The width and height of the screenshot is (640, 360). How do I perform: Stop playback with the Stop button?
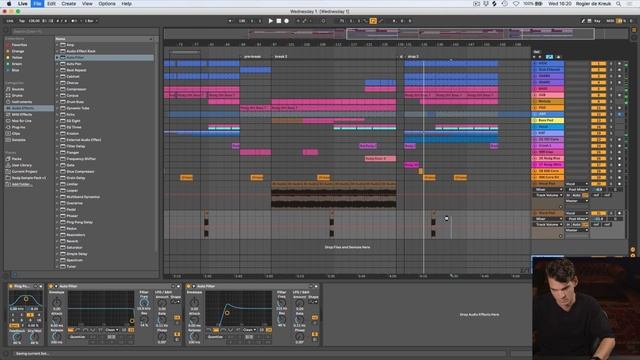279,21
